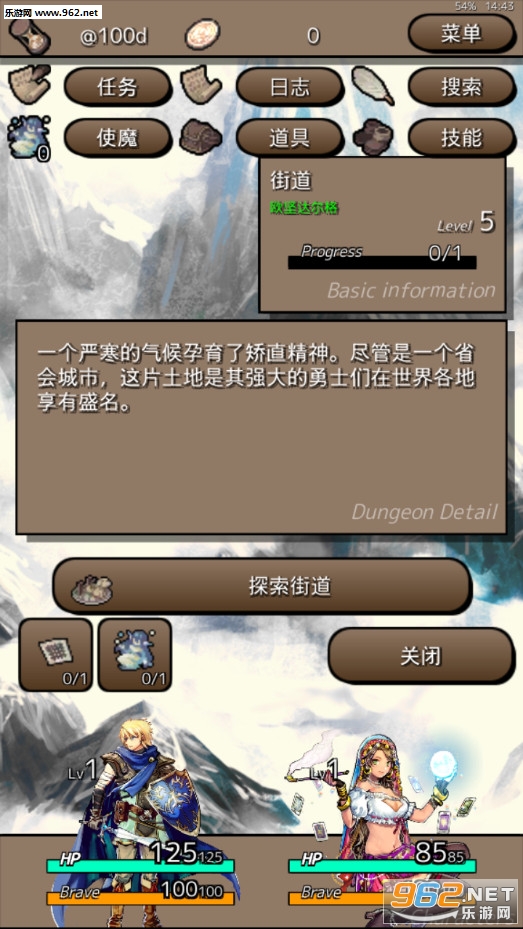This screenshot has width=523, height=929.
Task: Open the 日志 log button
Action: coord(290,87)
